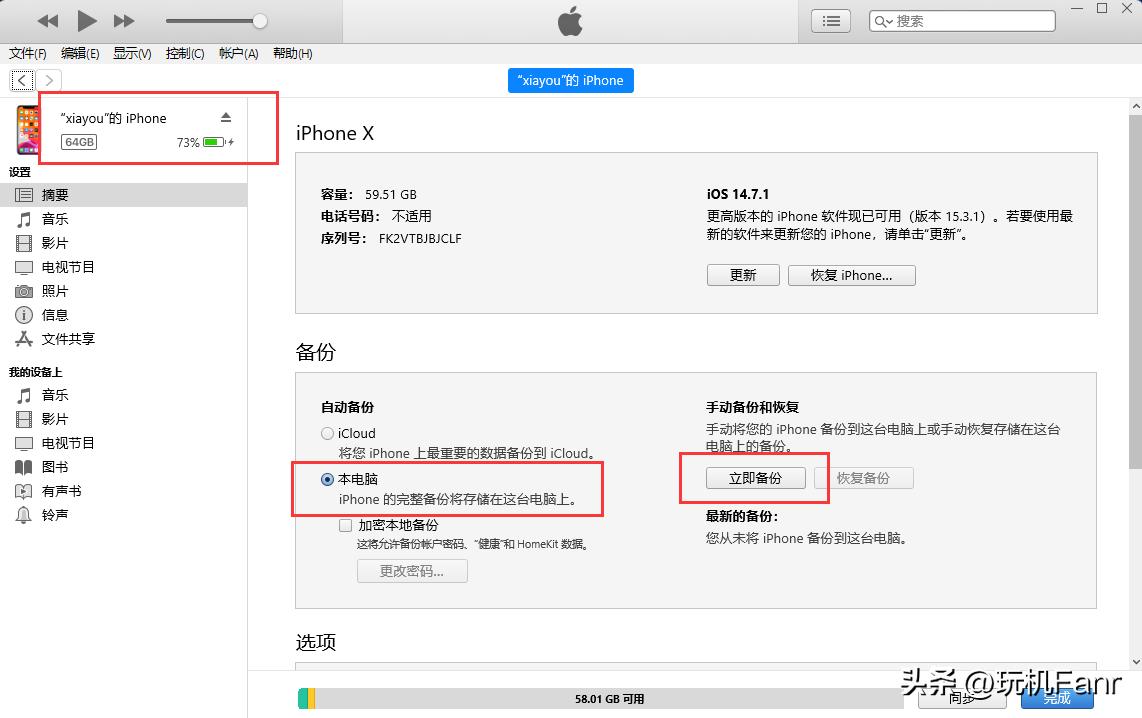This screenshot has height=718, width=1142.
Task: Expand the 帐户 menu
Action: pos(238,54)
